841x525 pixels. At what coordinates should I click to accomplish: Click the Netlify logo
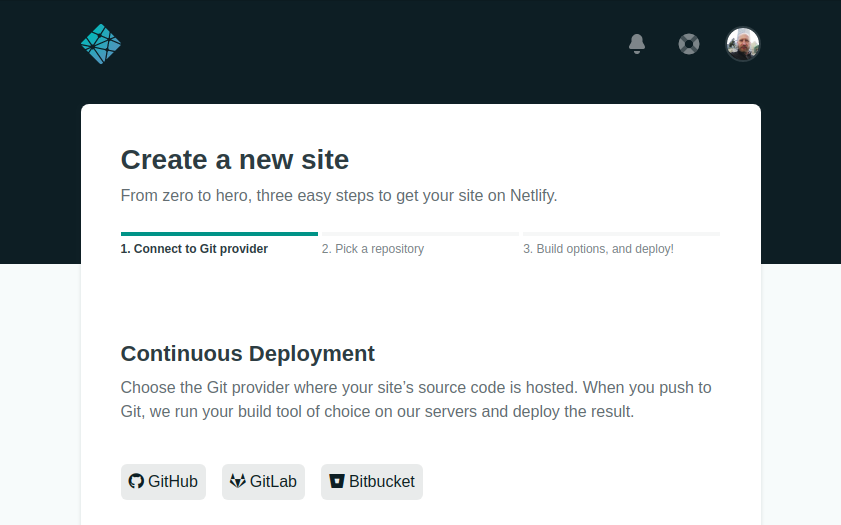[x=101, y=44]
